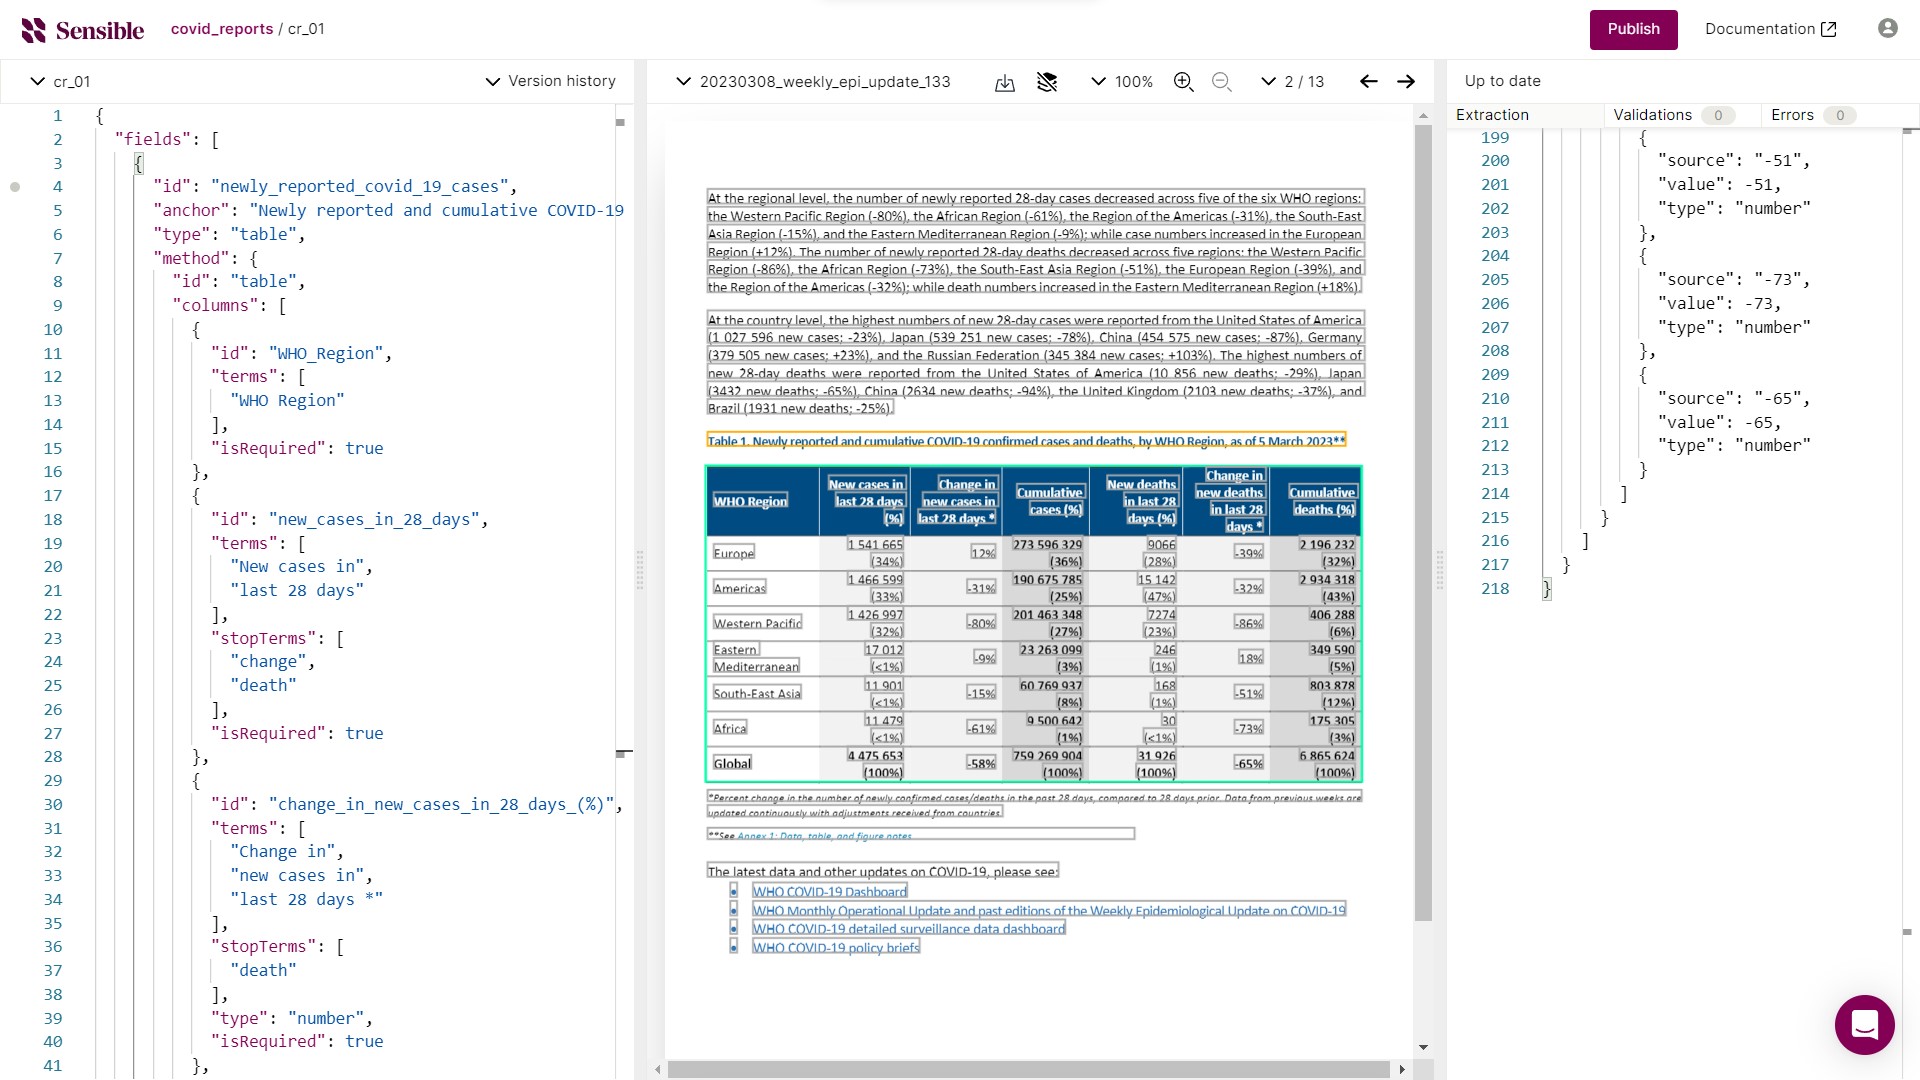Zoom in on the document
This screenshot has width=1920, height=1080.
(x=1184, y=82)
